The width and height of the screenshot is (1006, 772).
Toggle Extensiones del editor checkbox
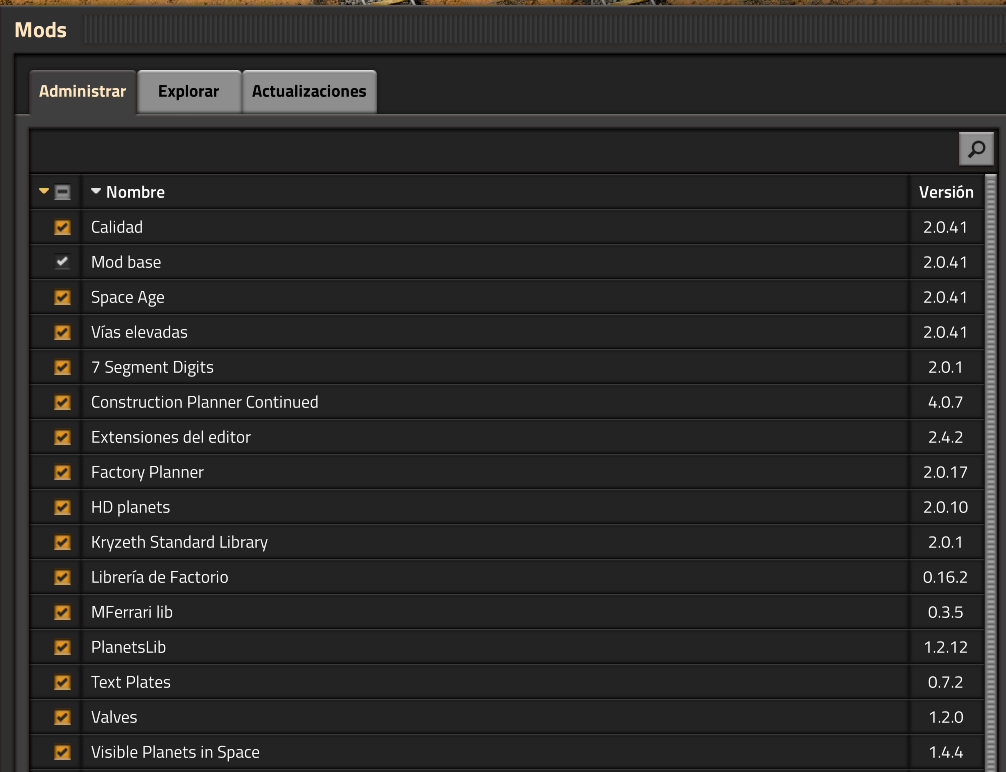pyautogui.click(x=62, y=437)
